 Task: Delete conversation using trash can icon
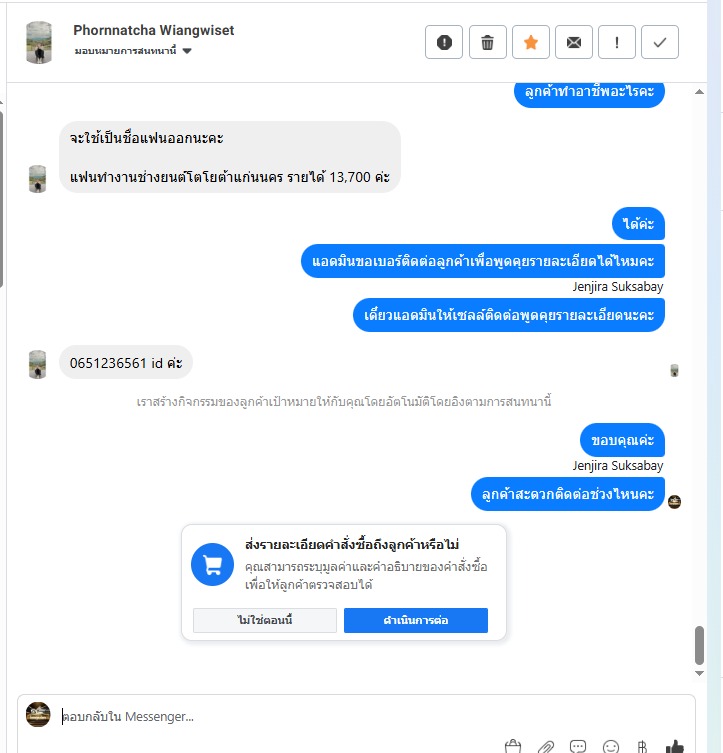coord(487,42)
